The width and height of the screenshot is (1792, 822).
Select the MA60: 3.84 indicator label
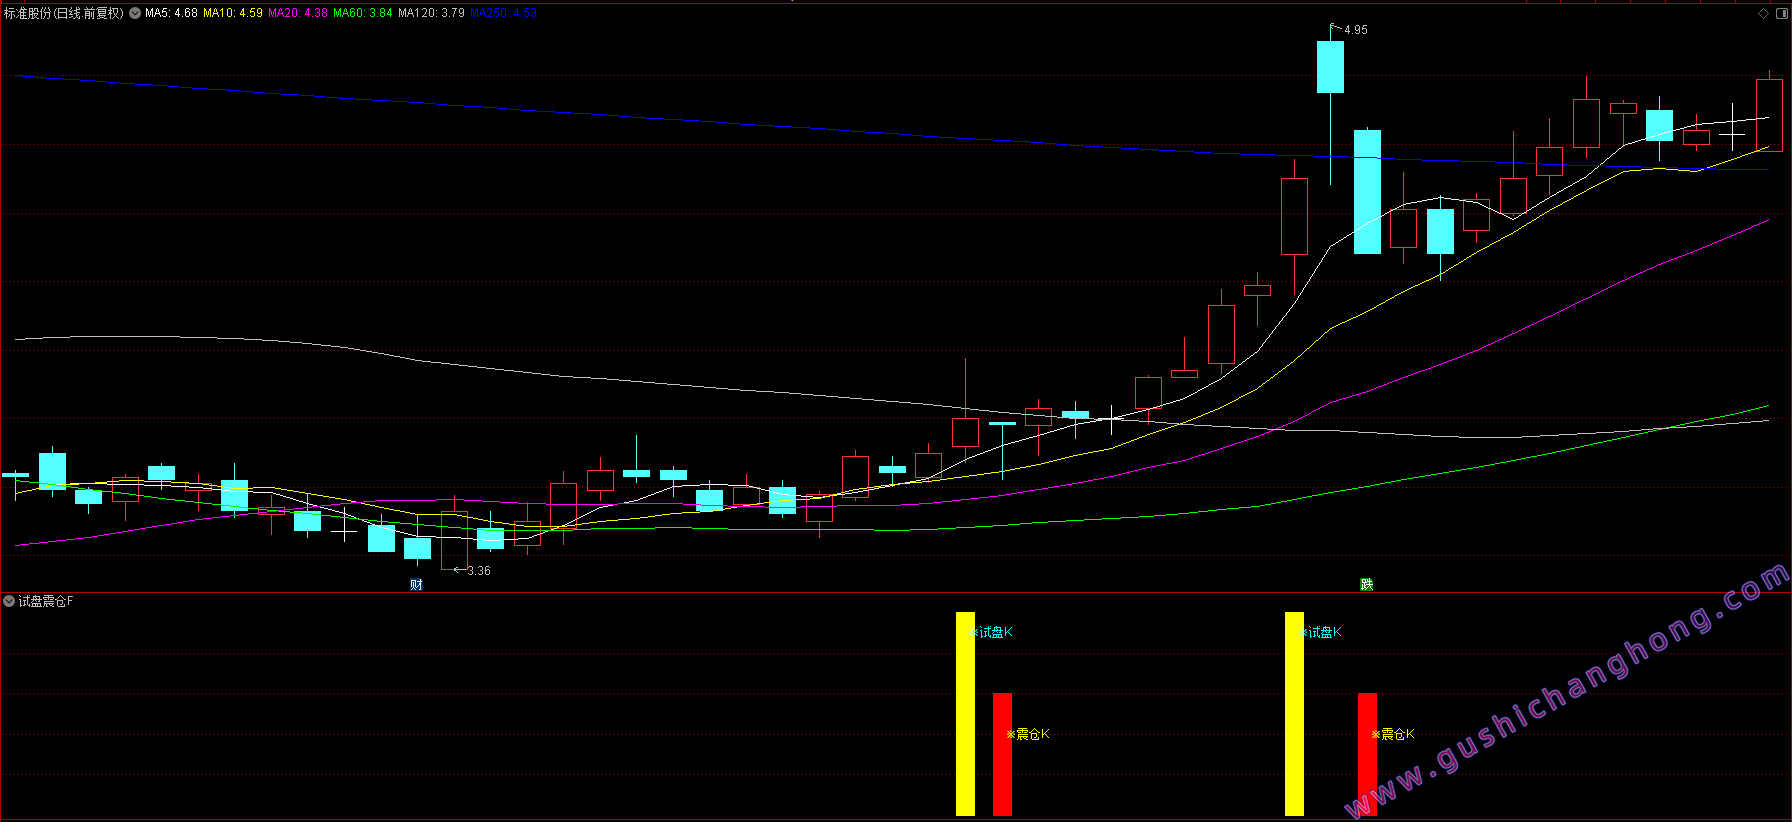[363, 13]
